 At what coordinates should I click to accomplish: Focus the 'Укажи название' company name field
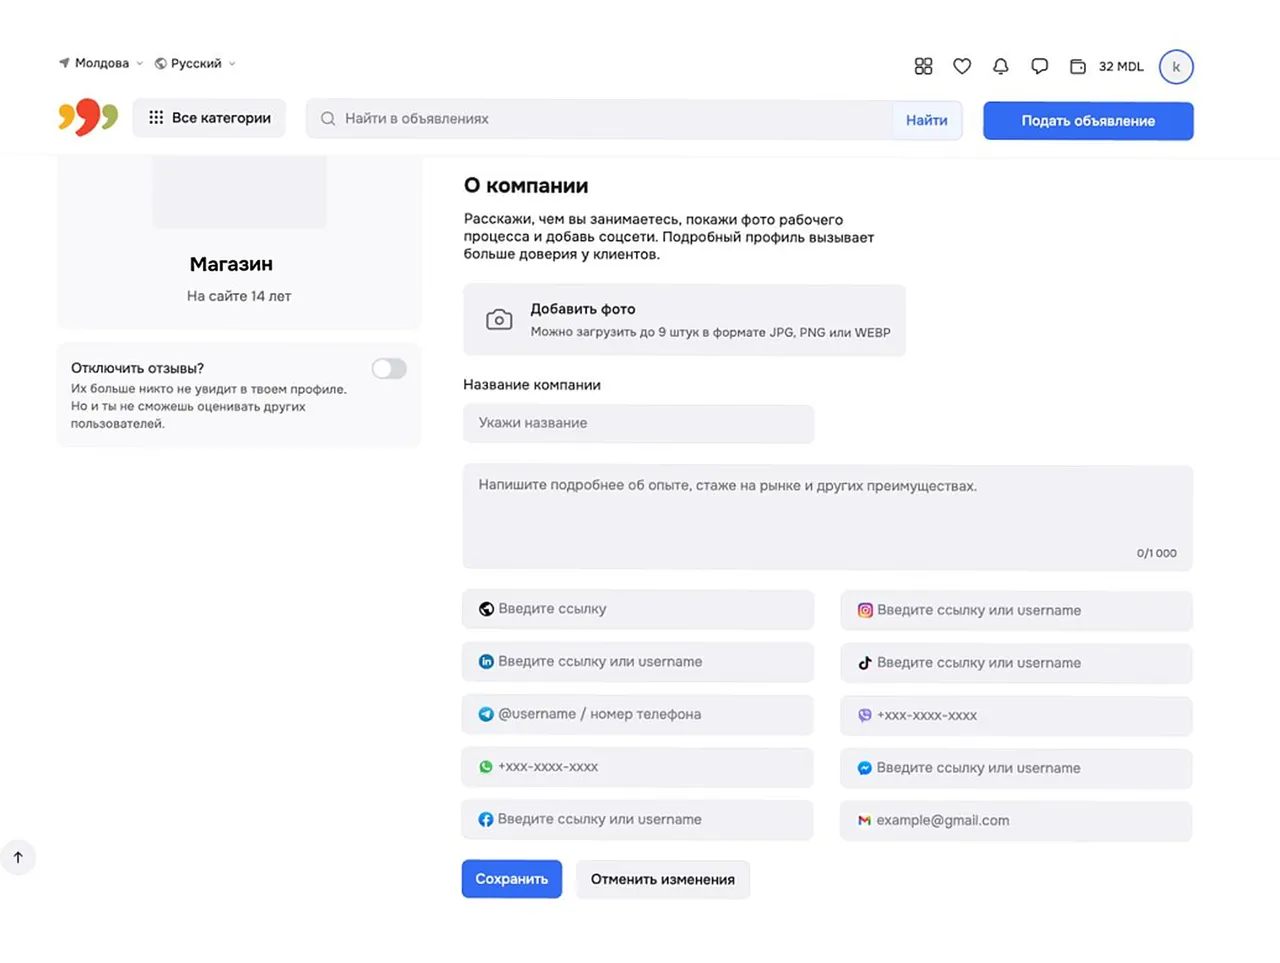[638, 423]
